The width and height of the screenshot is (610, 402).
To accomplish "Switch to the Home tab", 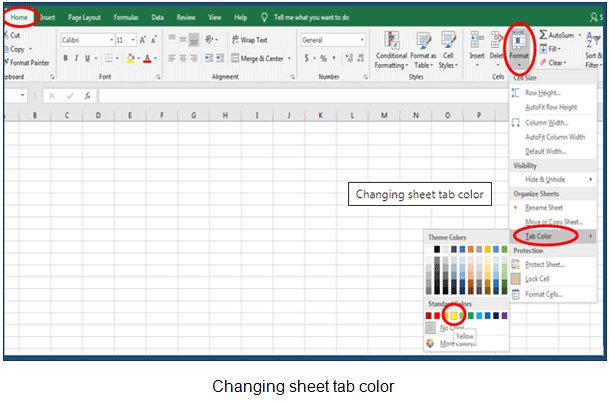I will point(19,18).
